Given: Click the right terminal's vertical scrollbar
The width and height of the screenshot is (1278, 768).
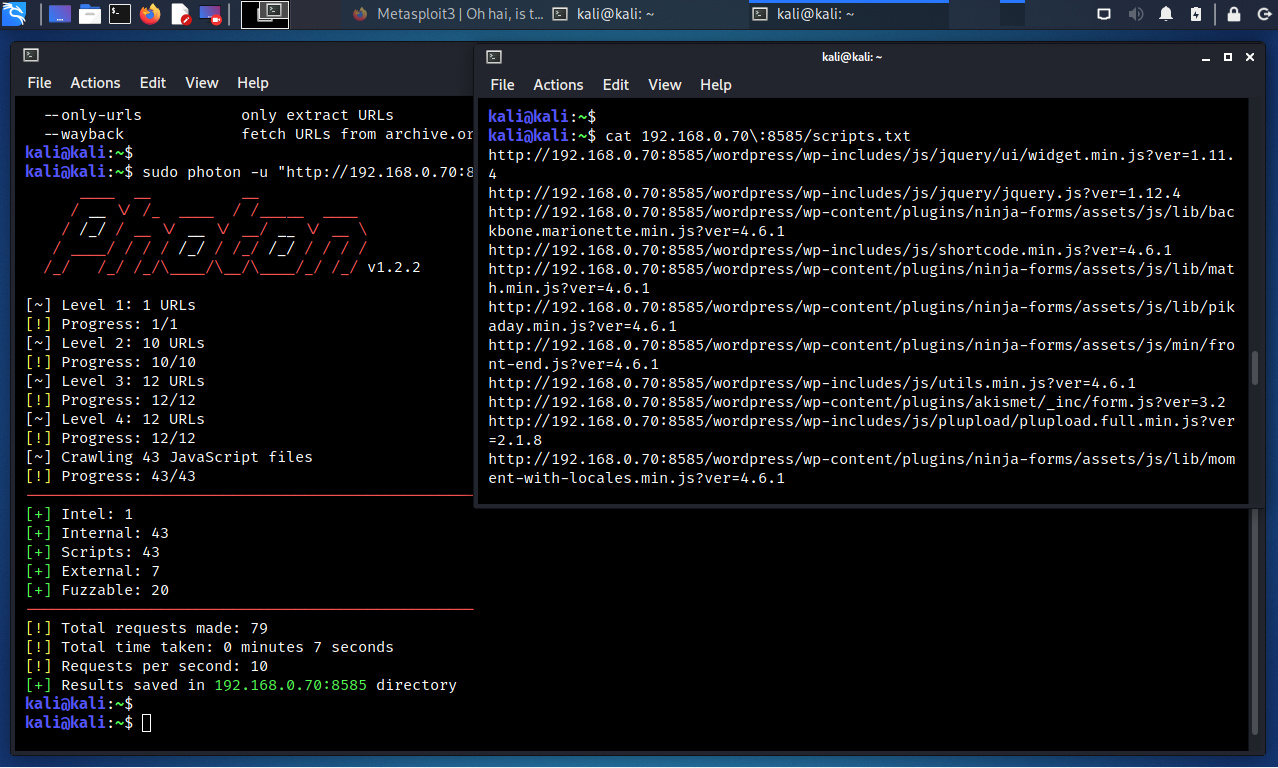Looking at the screenshot, I should (1255, 368).
